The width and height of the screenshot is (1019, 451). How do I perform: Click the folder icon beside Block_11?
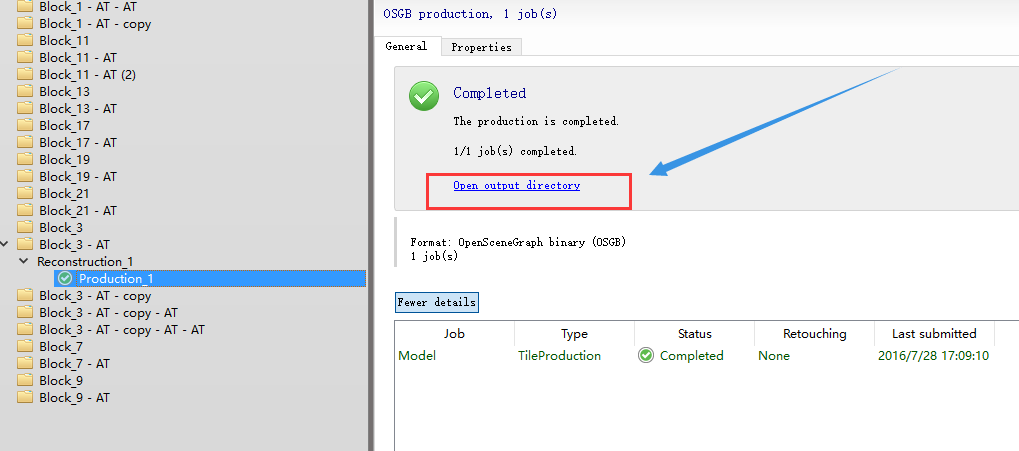25,40
